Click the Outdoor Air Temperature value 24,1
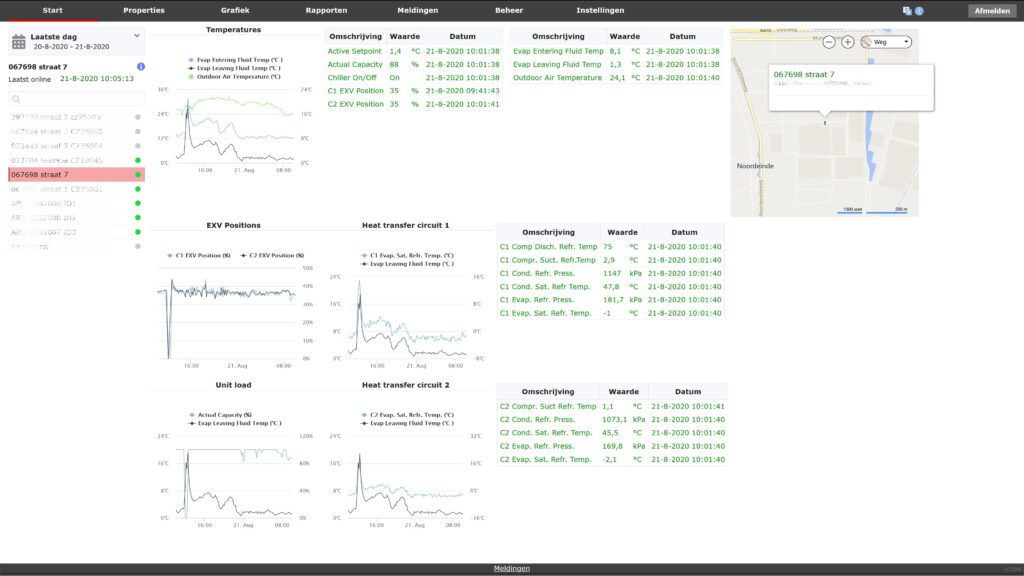 (x=615, y=78)
